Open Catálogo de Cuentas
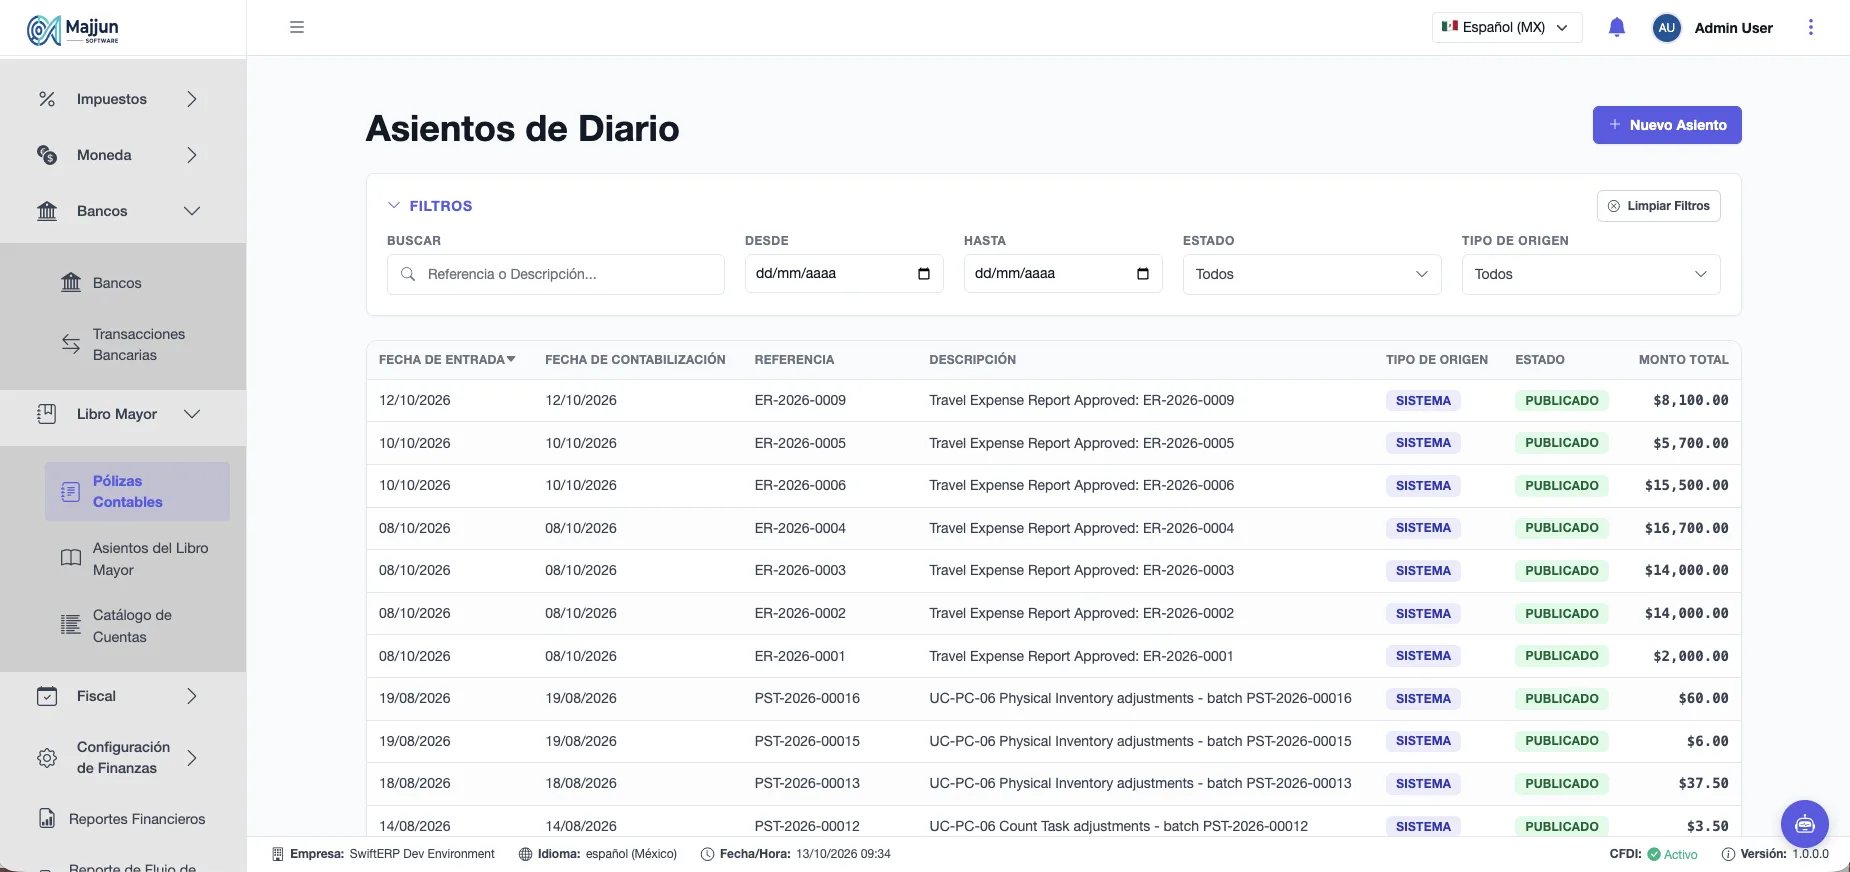 (137, 626)
